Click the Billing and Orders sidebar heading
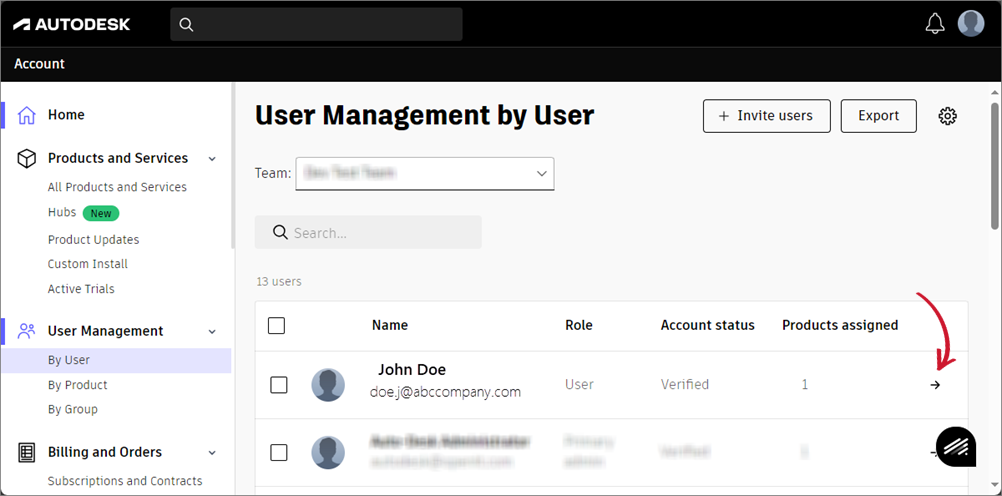 [x=105, y=452]
